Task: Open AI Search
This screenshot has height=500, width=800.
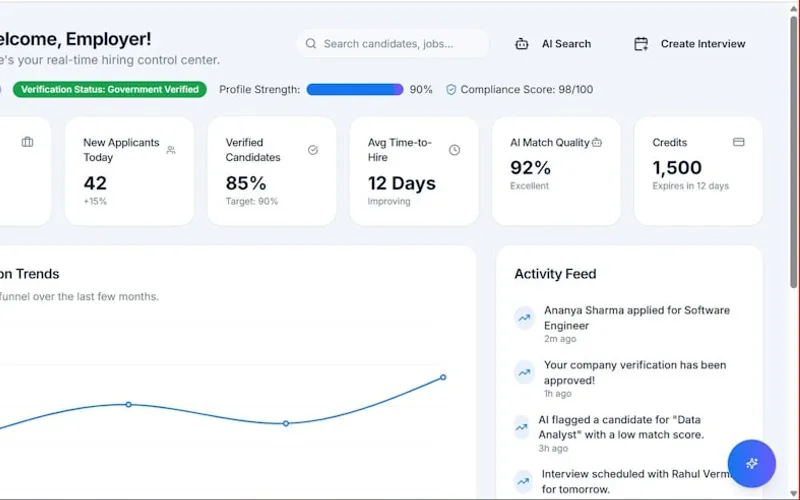Action: [553, 44]
